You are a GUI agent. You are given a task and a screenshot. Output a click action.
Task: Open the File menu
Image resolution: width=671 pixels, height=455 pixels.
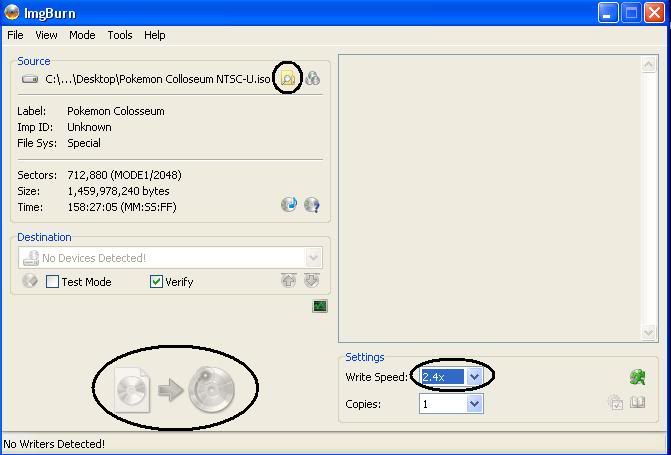coord(15,35)
